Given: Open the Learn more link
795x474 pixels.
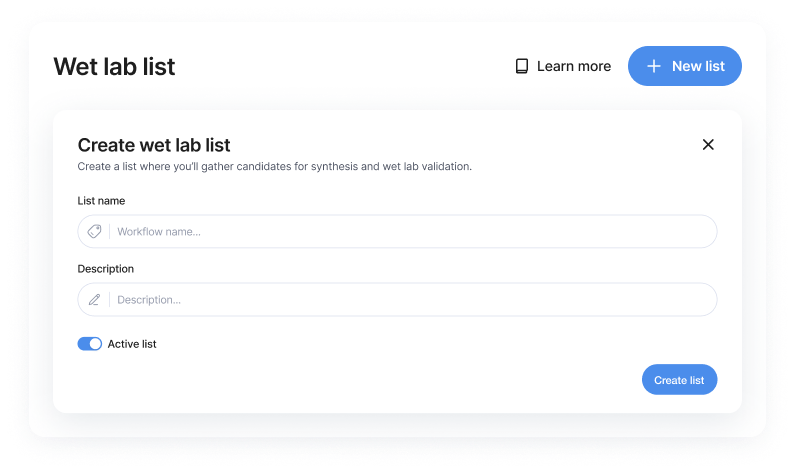Looking at the screenshot, I should point(573,66).
